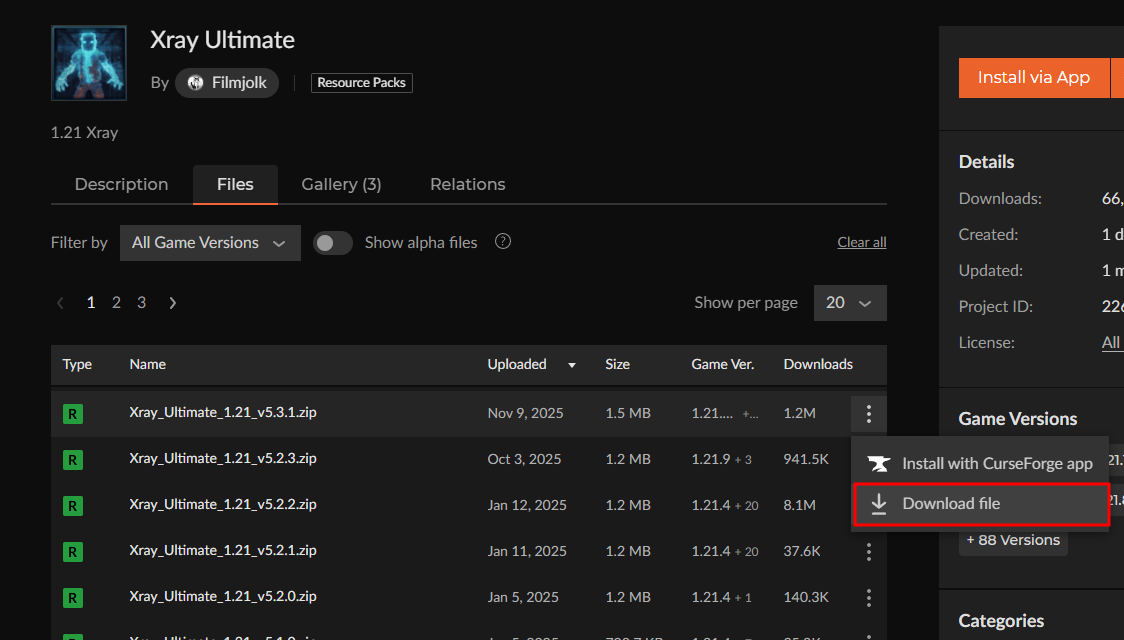Click the 941.5K downloads value
Screen dimensions: 1124x640
click(x=806, y=459)
